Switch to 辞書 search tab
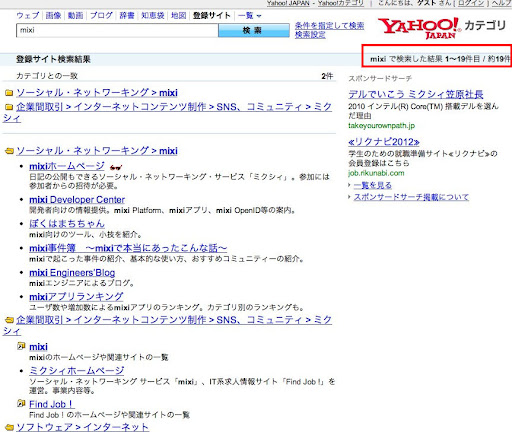Image resolution: width=512 pixels, height=432 pixels. click(127, 16)
